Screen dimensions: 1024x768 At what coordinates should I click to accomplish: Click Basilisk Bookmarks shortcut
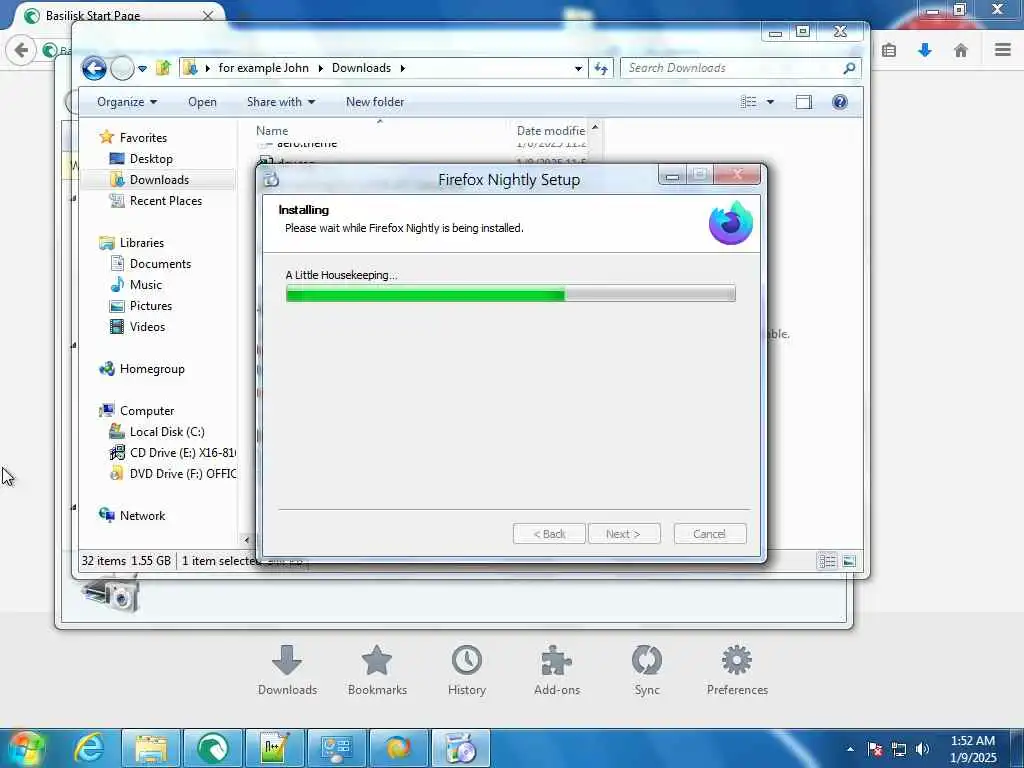click(x=377, y=671)
